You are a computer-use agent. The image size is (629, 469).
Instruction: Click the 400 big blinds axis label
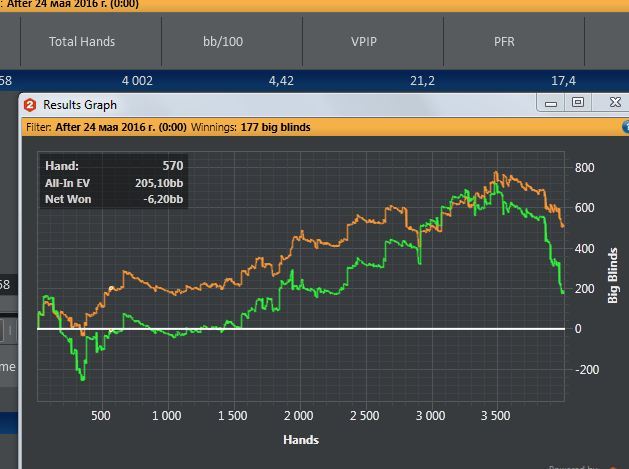pyautogui.click(x=584, y=248)
